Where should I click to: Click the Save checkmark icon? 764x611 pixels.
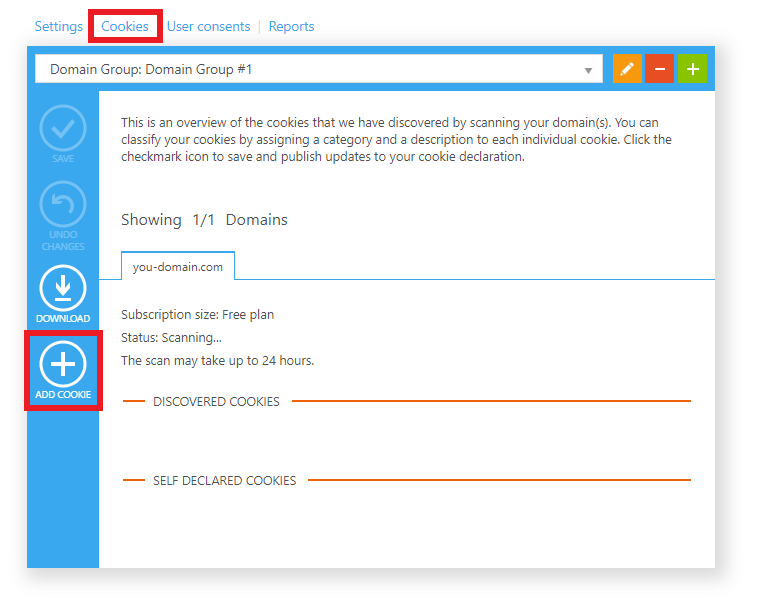[63, 128]
